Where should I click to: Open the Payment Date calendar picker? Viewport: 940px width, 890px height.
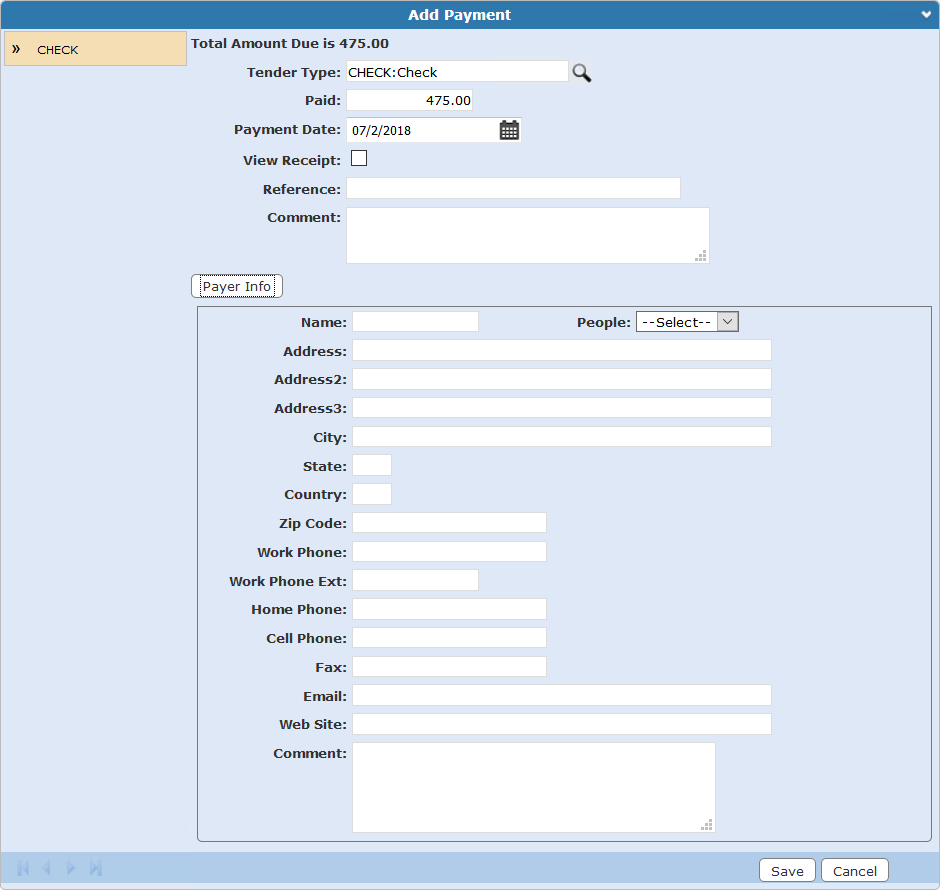[509, 130]
